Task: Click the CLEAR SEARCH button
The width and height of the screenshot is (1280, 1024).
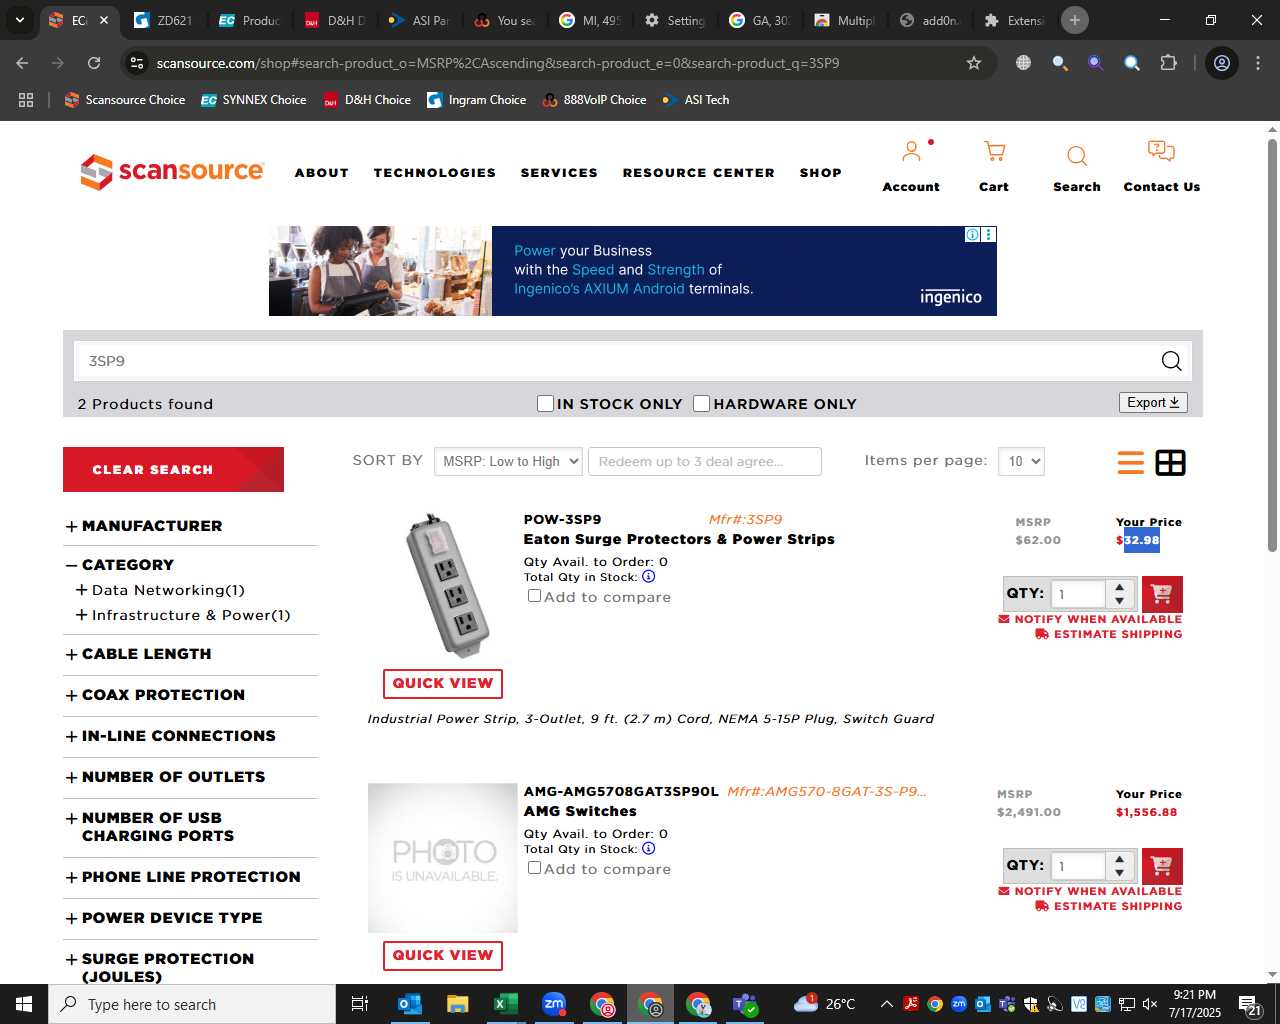Action: 173,469
